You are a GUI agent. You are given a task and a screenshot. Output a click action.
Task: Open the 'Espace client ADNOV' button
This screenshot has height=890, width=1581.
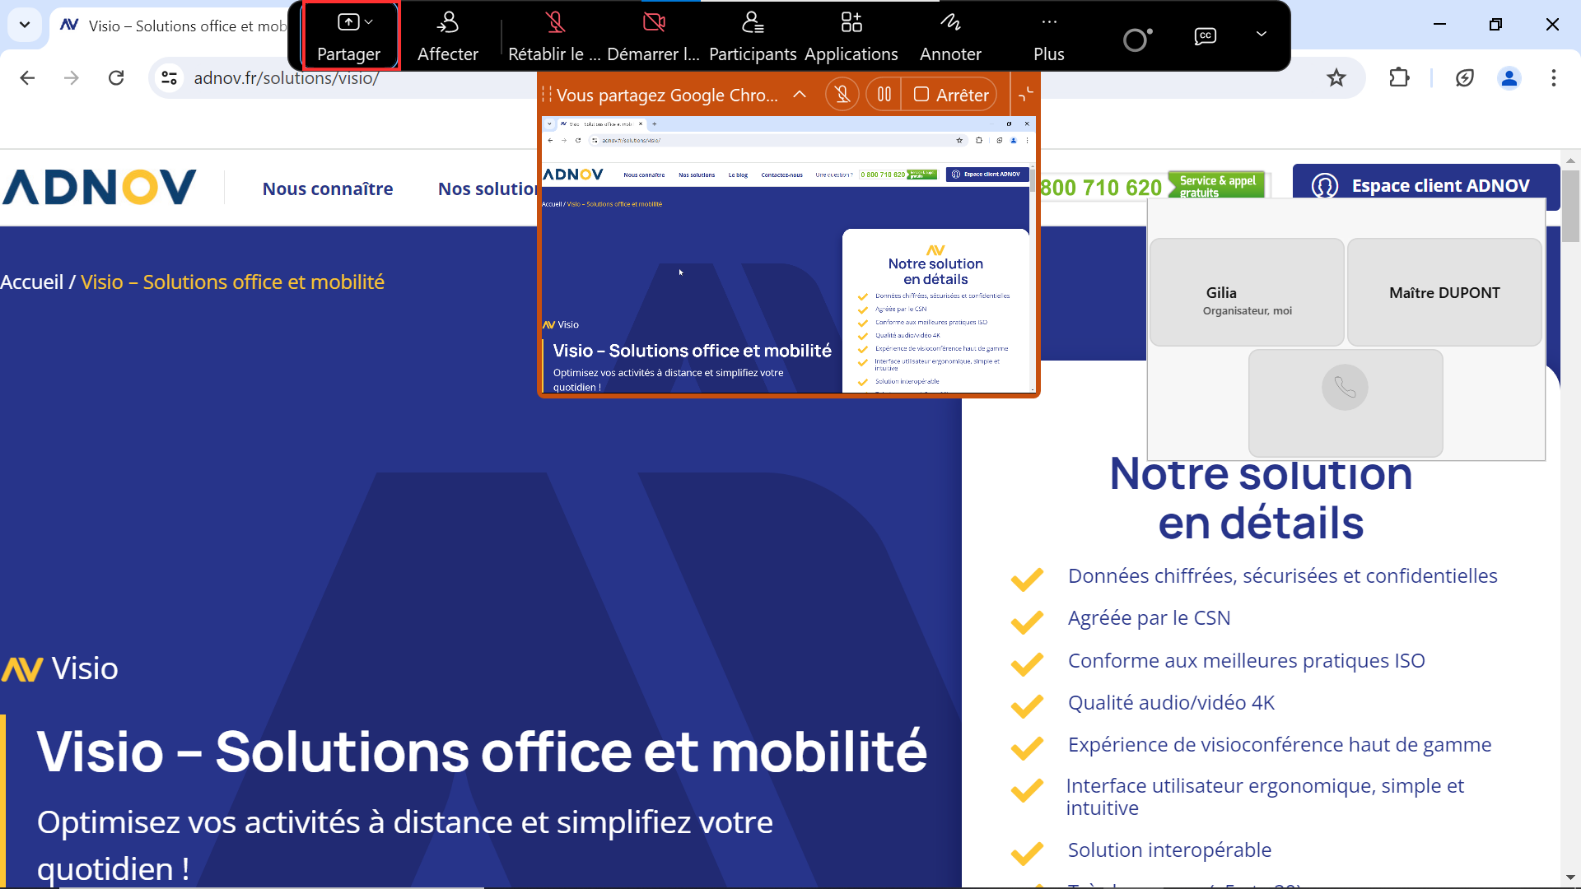1427,185
